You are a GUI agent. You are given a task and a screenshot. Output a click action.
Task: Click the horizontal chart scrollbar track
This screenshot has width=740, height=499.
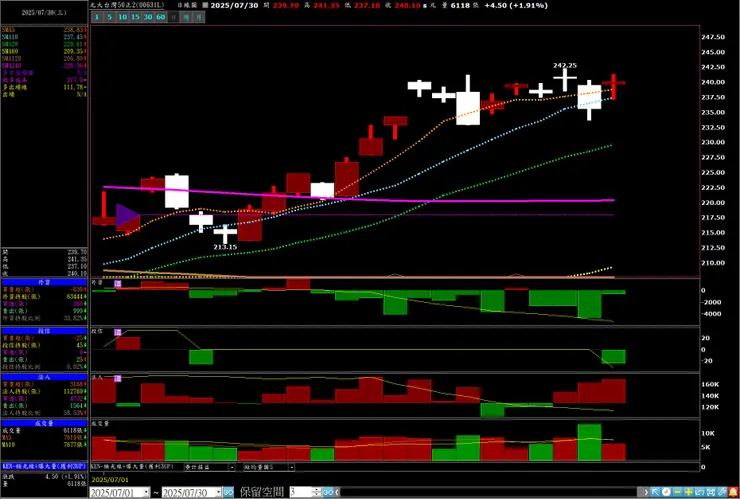click(x=491, y=492)
